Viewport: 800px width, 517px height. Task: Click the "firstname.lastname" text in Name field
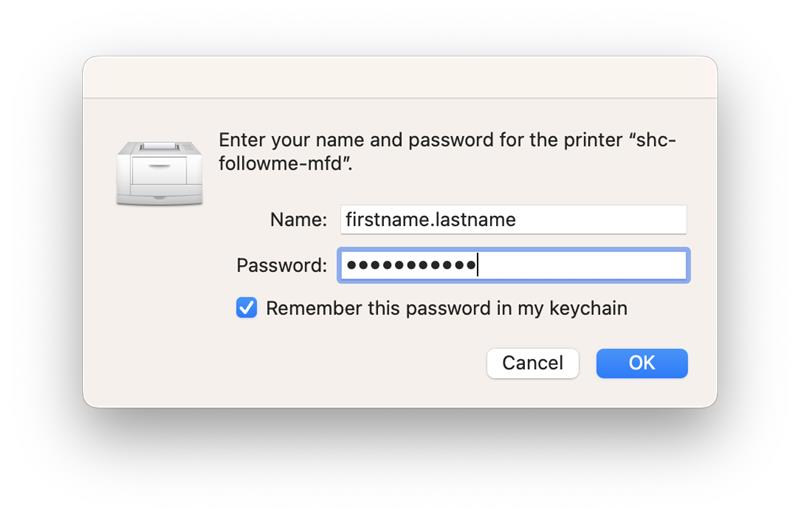429,220
